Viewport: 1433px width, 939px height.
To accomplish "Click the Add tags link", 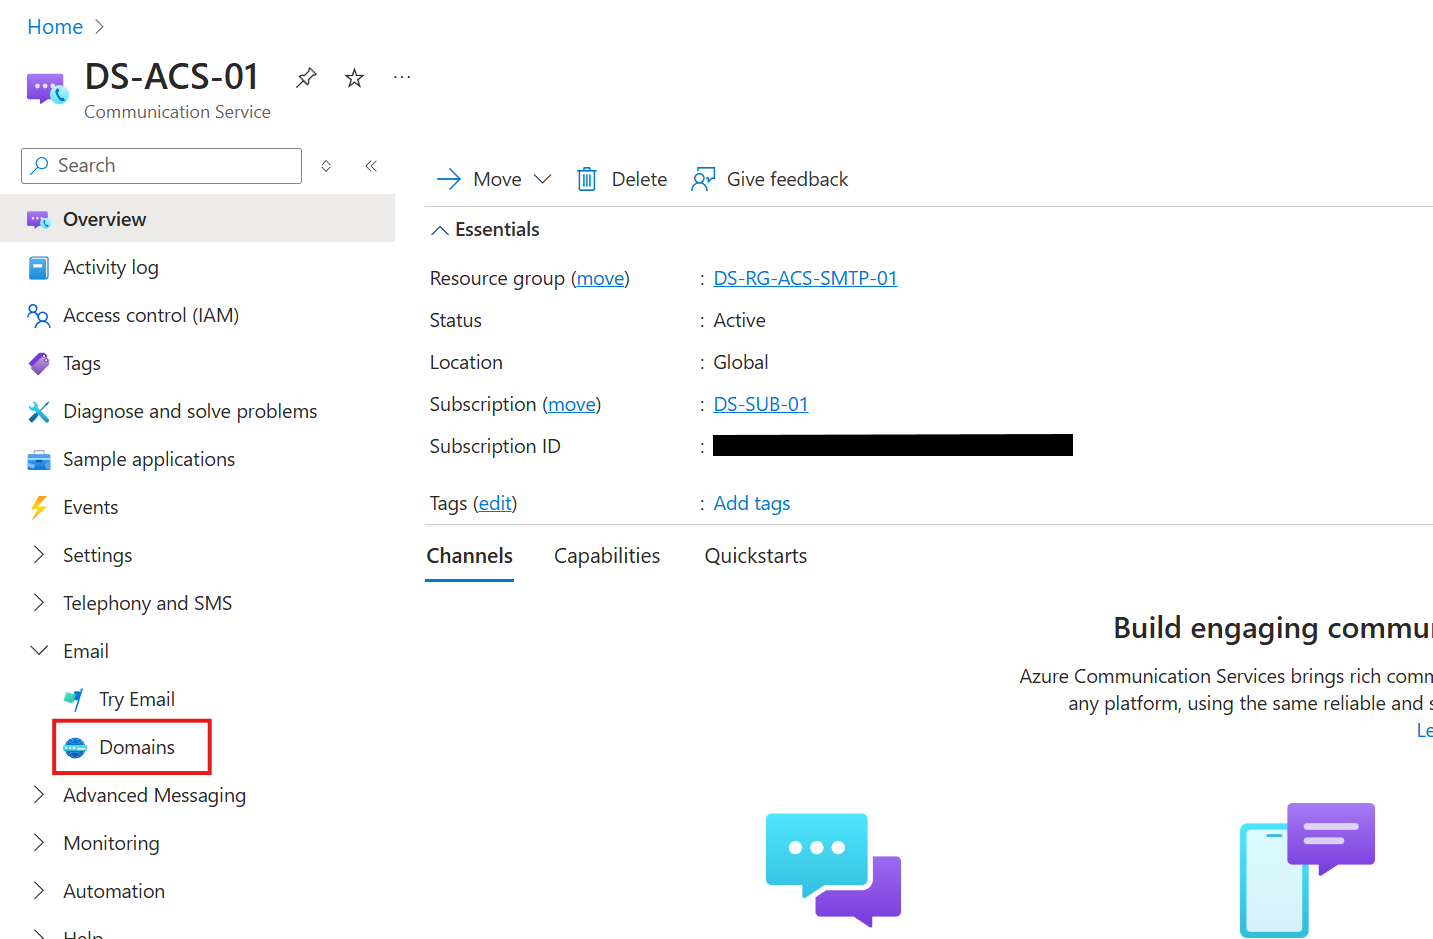I will pyautogui.click(x=751, y=503).
